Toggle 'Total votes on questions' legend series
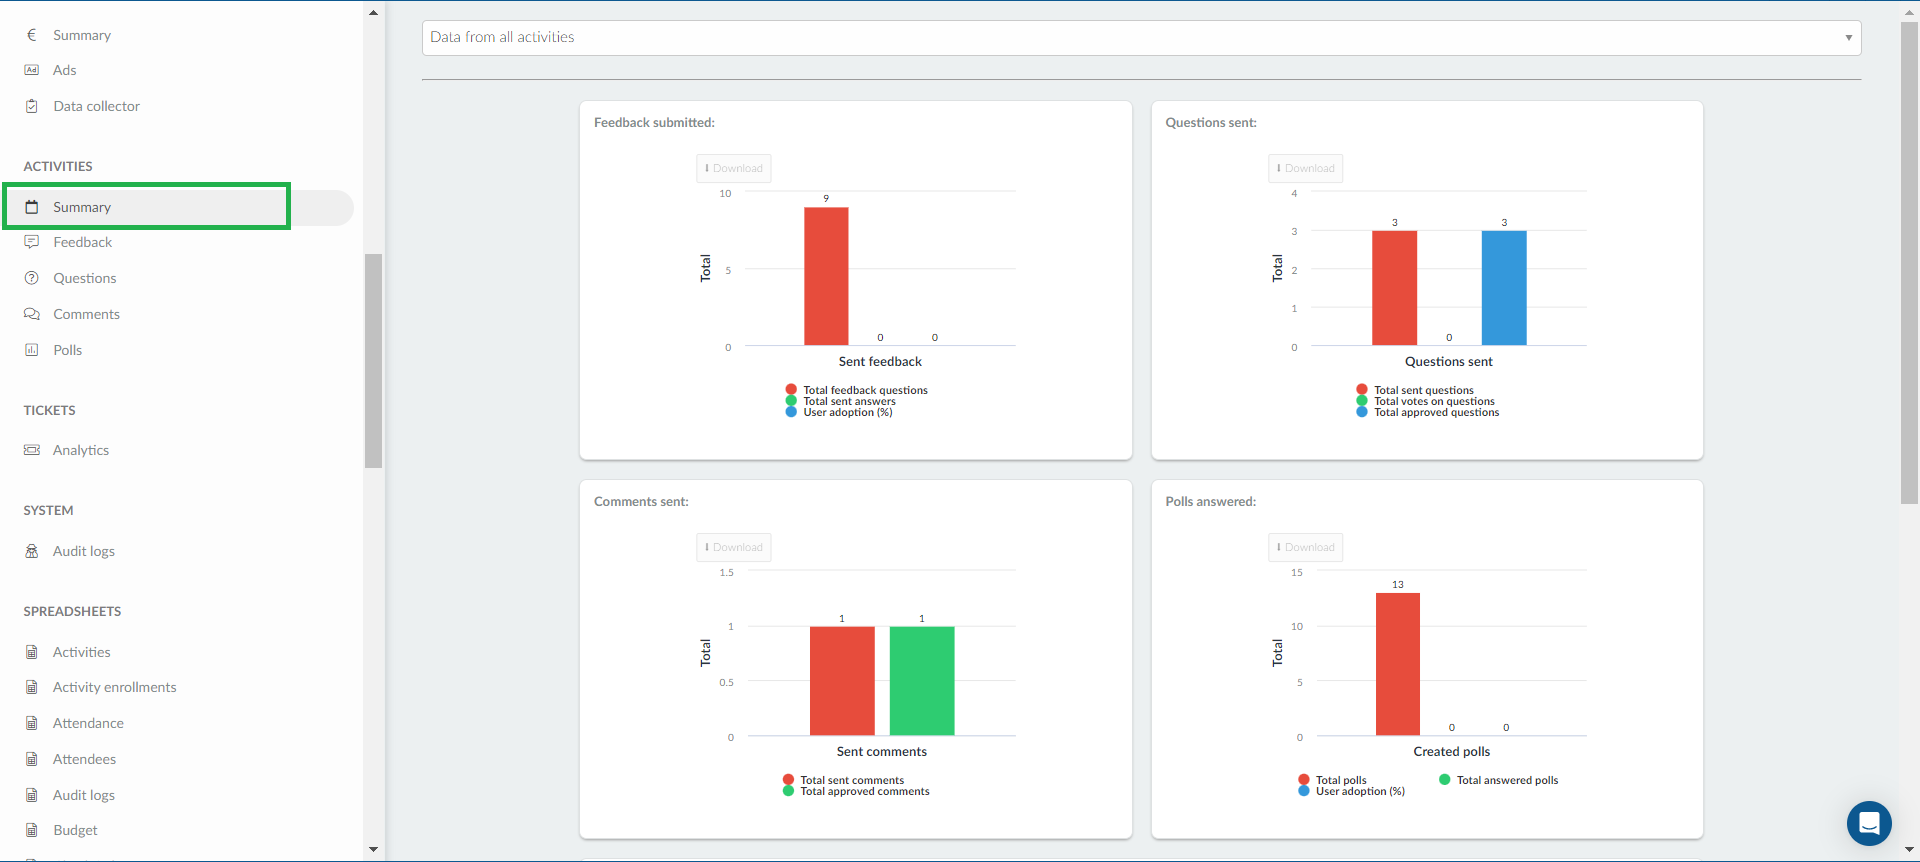Viewport: 1920px width, 862px height. [x=1426, y=401]
